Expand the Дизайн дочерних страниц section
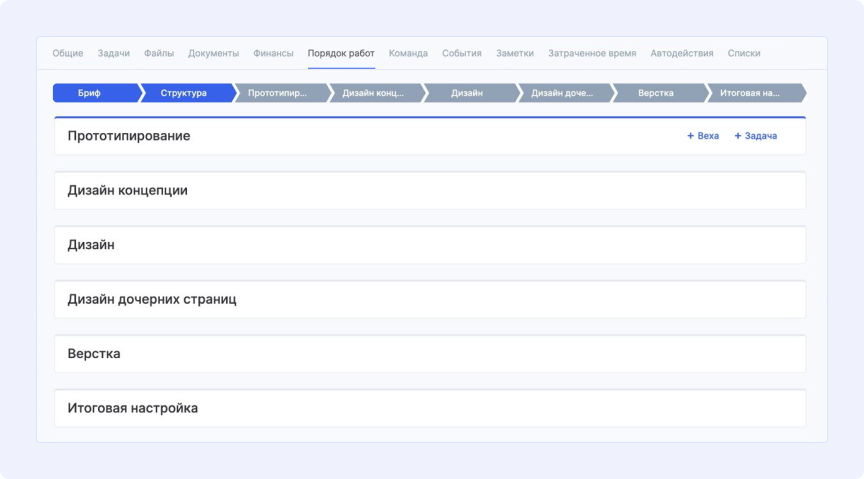The width and height of the screenshot is (864, 479). pos(152,299)
